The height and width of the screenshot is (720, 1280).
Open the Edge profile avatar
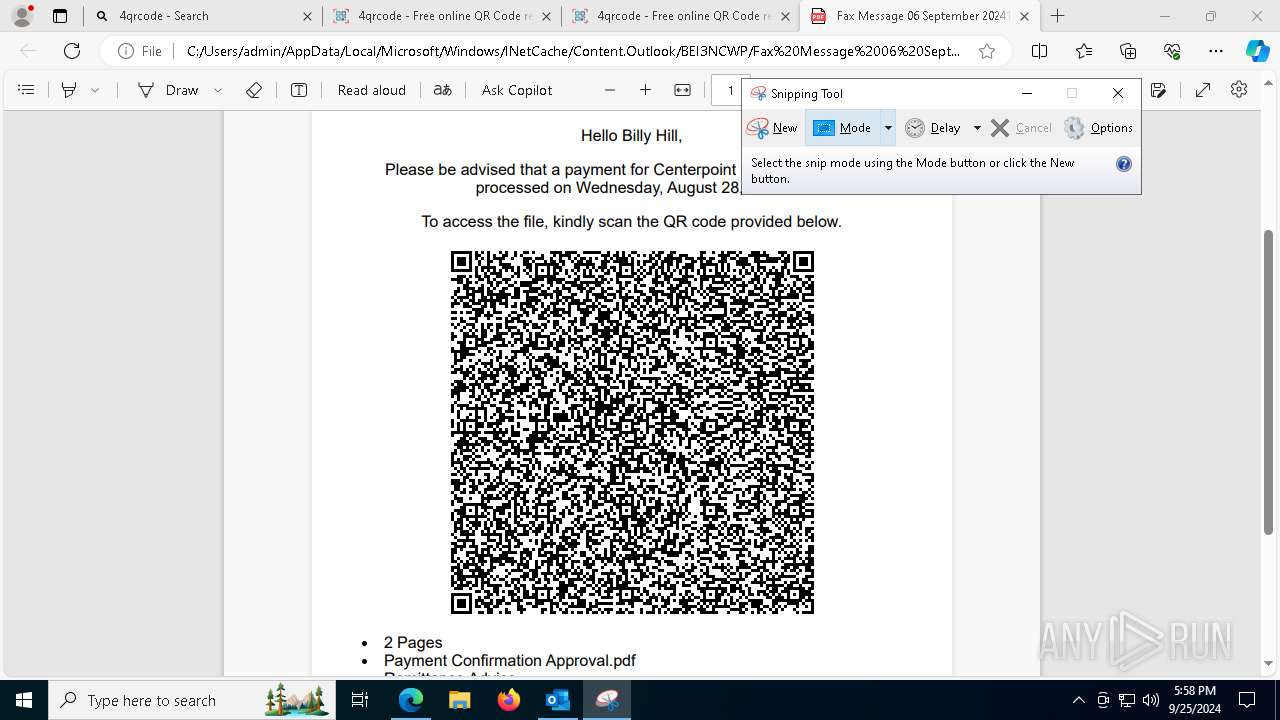tap(22, 15)
